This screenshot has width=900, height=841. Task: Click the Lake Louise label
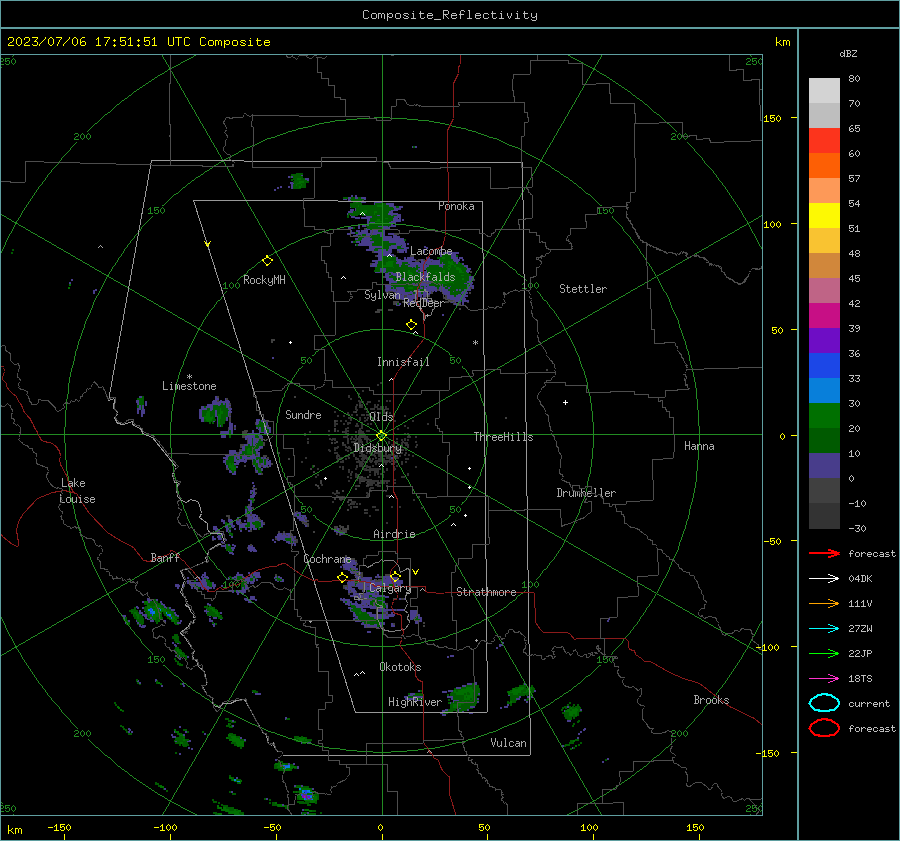77,491
